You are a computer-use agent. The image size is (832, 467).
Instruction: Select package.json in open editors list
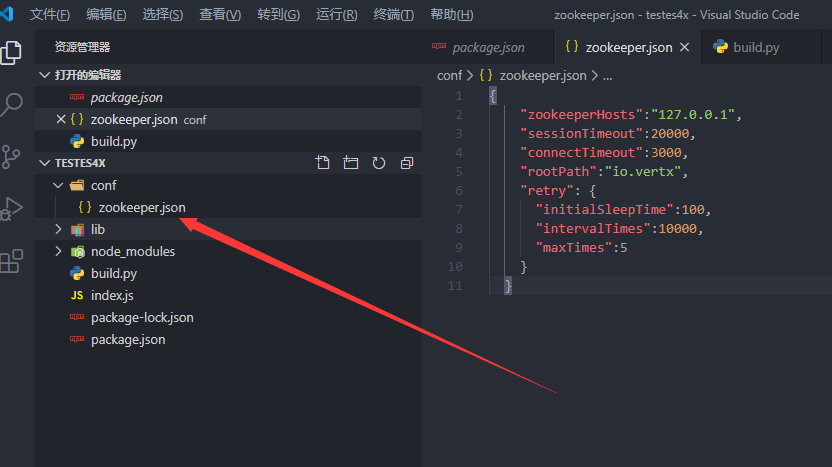click(x=228, y=98)
